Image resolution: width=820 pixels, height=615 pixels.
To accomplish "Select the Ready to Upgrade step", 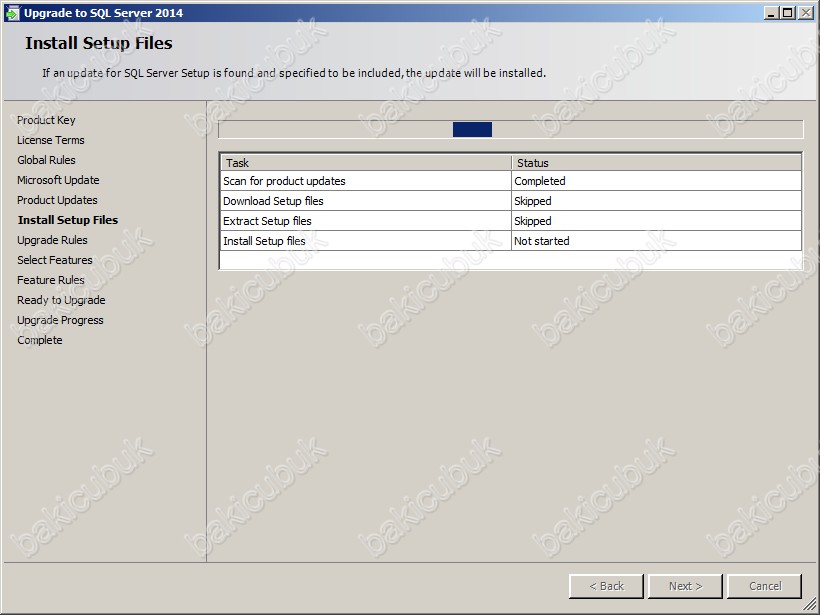I will [x=61, y=300].
